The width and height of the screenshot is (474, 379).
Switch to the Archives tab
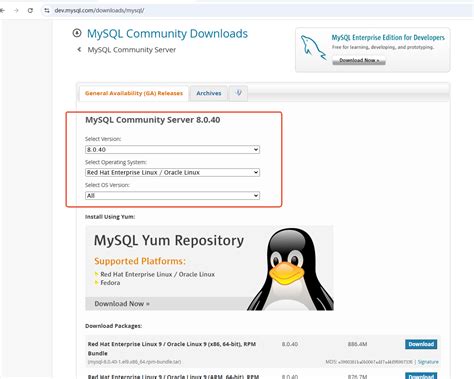pos(209,93)
